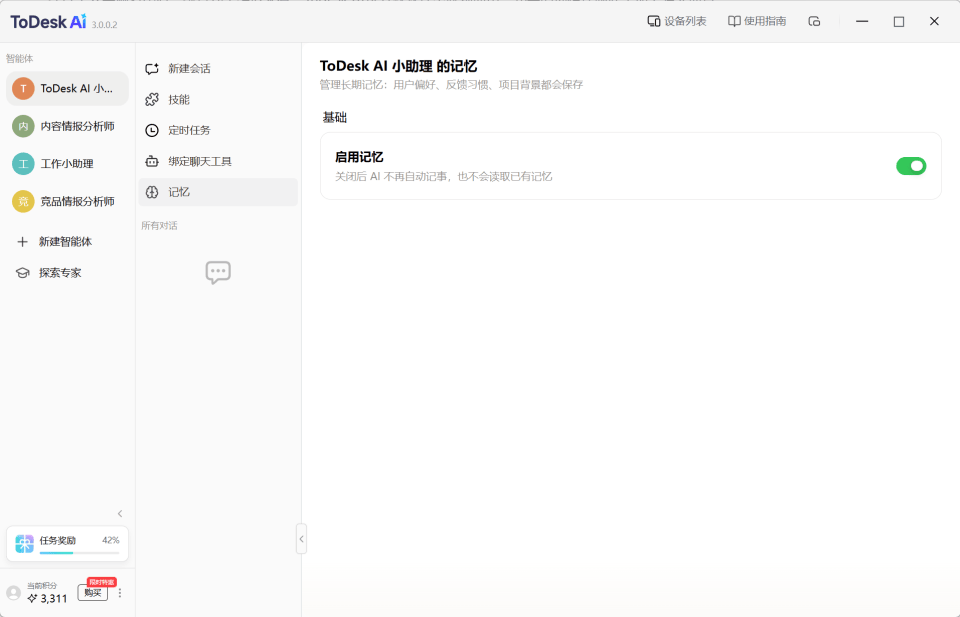Open the 使用指南 button
This screenshot has width=960, height=617.
click(757, 21)
